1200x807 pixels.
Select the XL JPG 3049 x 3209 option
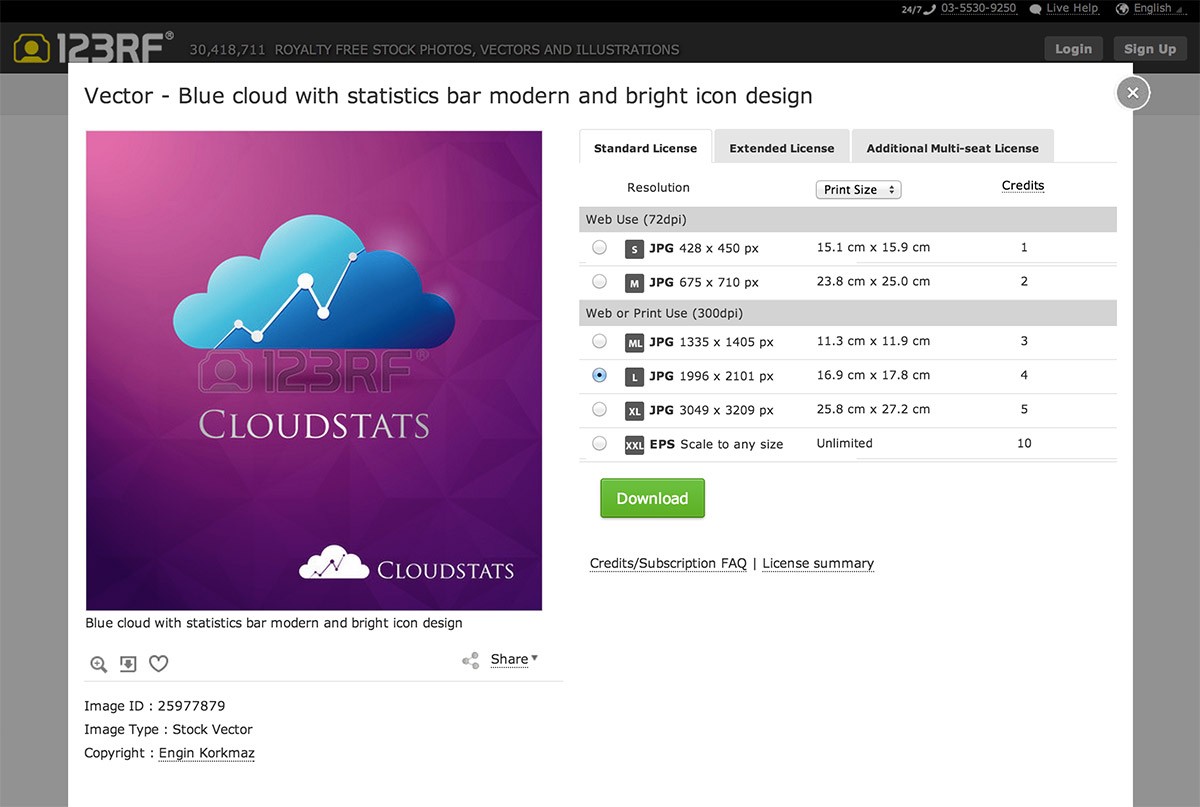(599, 409)
